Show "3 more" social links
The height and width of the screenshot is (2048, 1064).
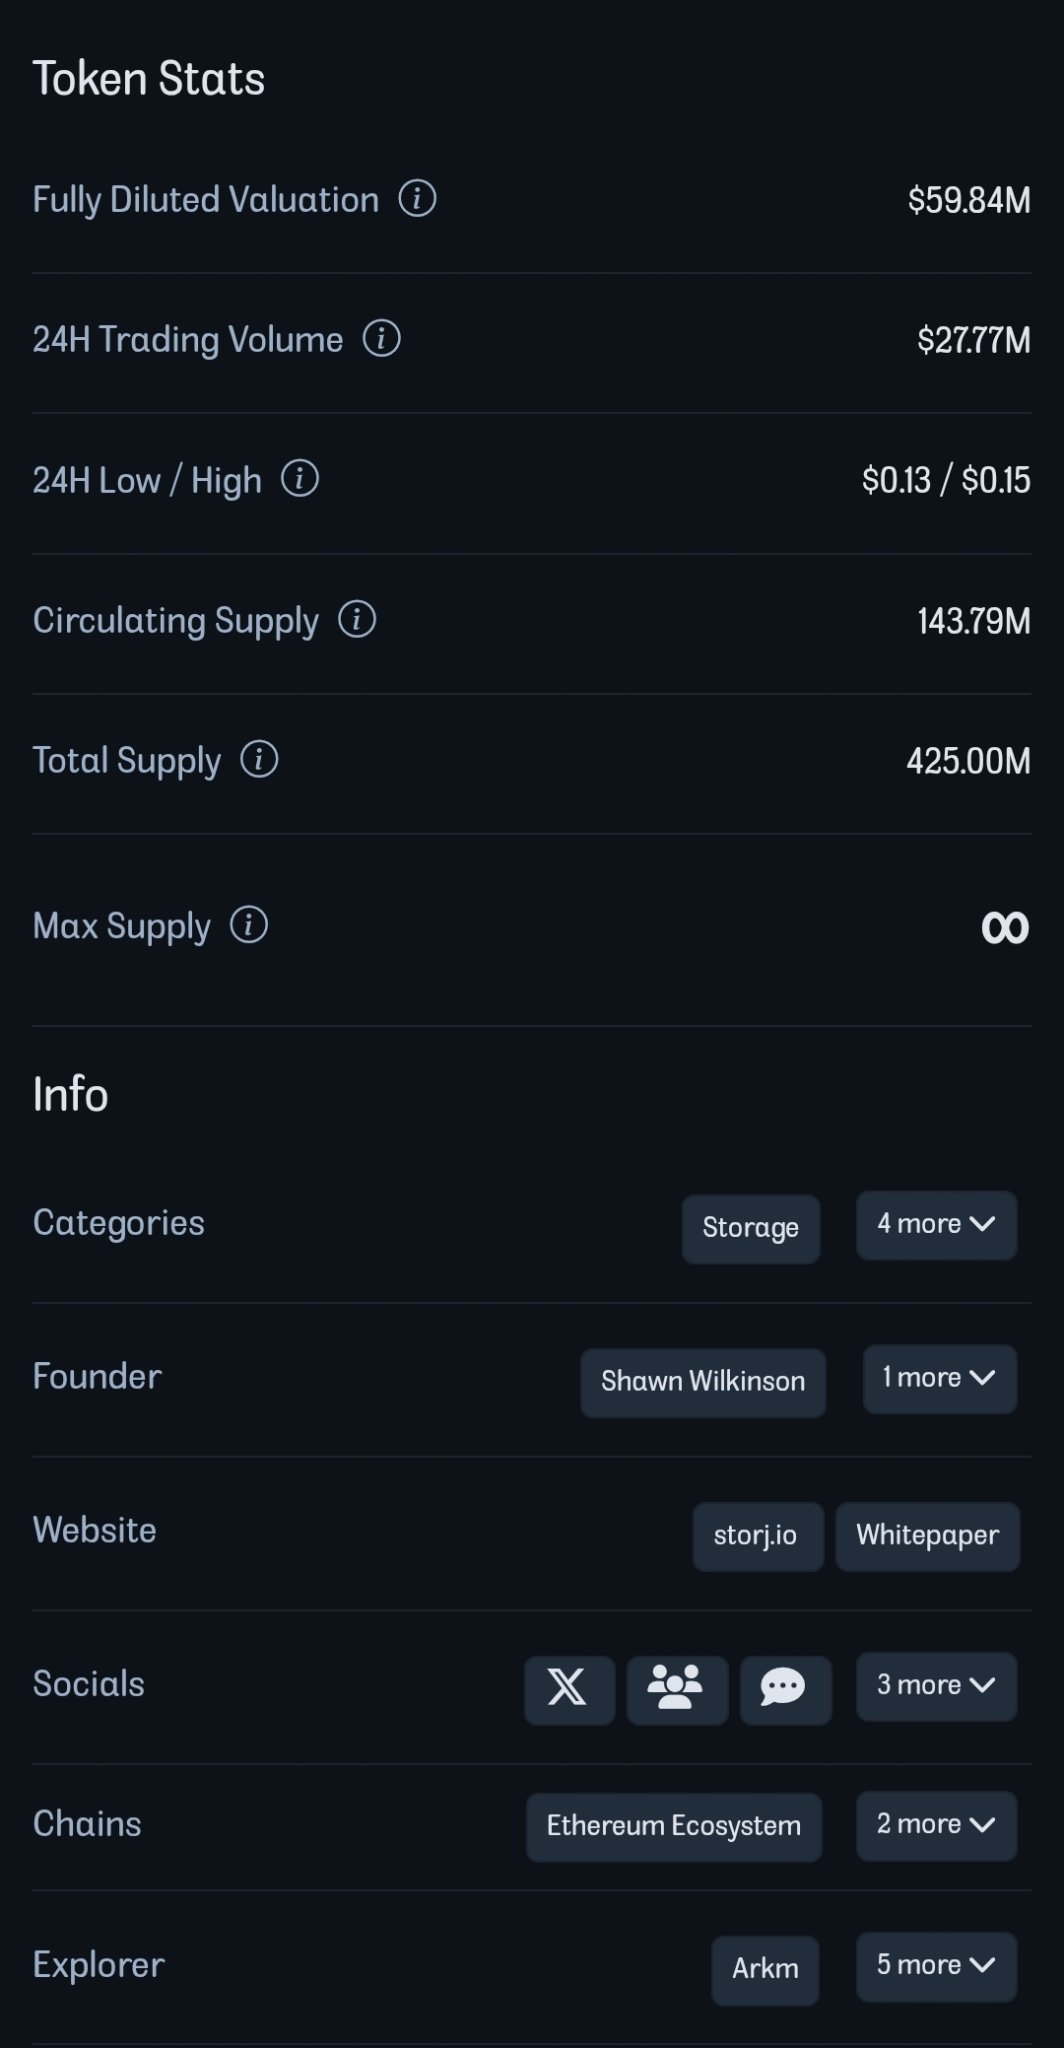[936, 1686]
